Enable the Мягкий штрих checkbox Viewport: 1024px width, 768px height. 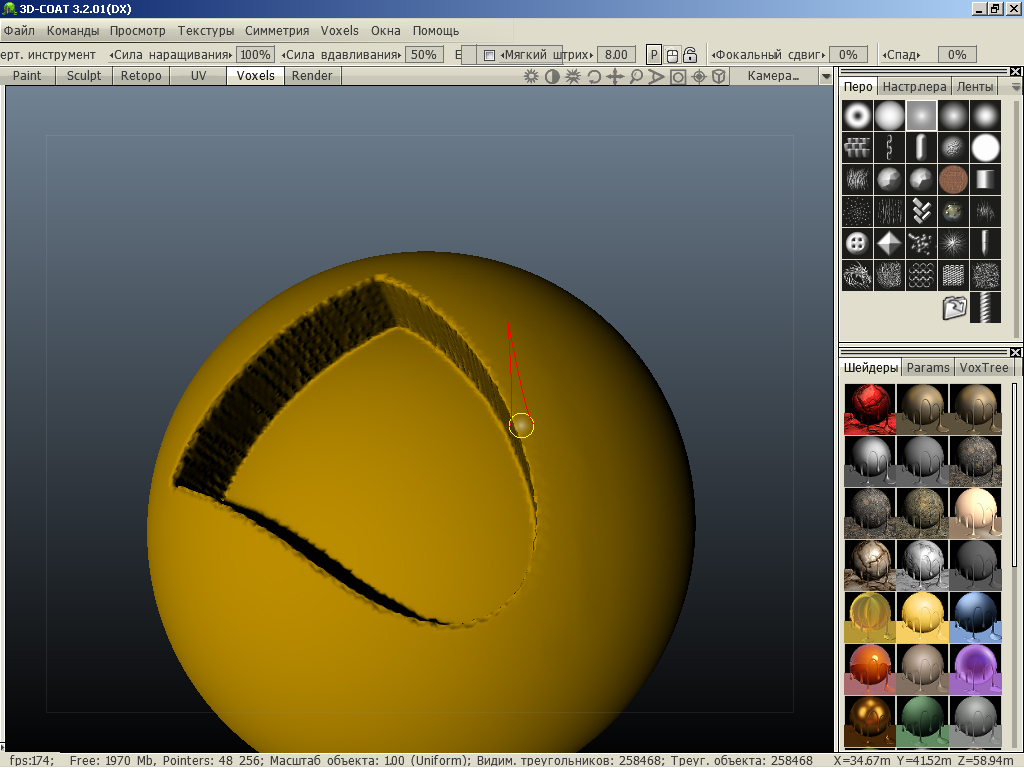point(489,55)
